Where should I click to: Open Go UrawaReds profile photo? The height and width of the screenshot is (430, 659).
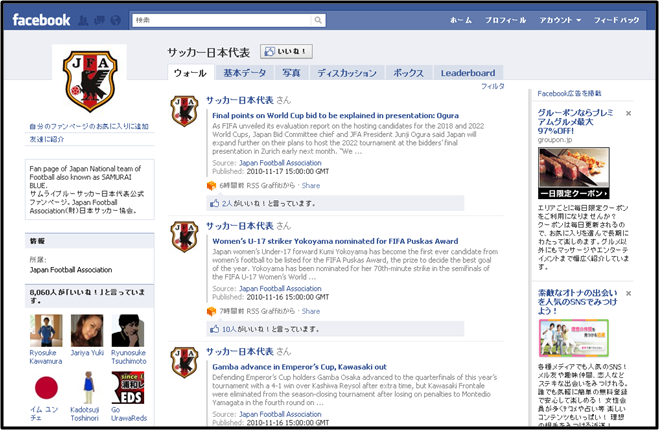[x=128, y=388]
